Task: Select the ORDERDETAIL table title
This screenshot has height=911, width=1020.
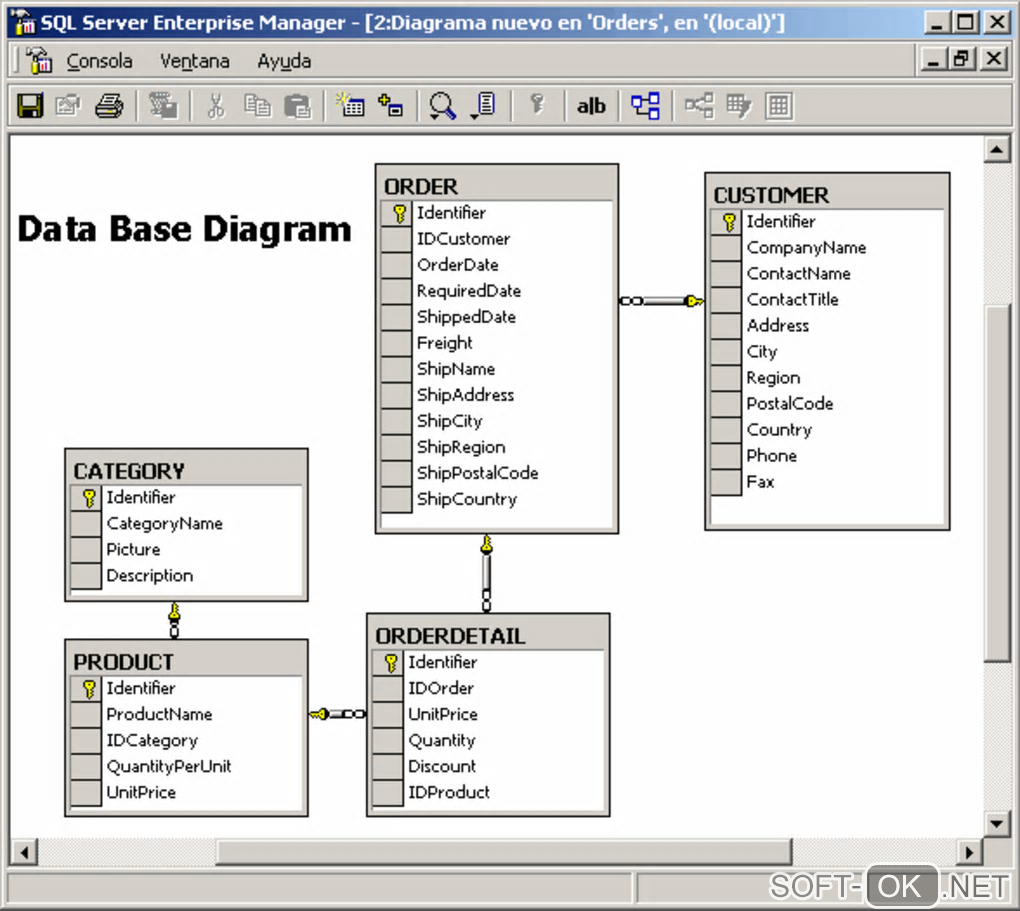Action: 450,636
